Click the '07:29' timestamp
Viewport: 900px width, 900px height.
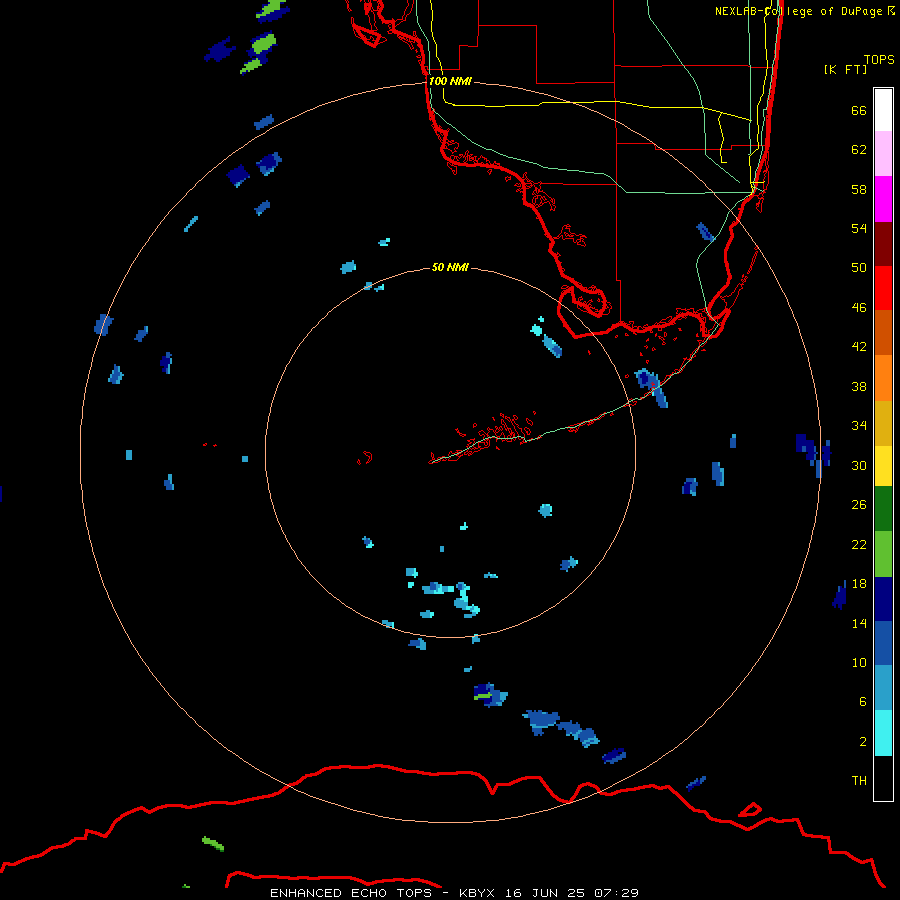tap(616, 893)
